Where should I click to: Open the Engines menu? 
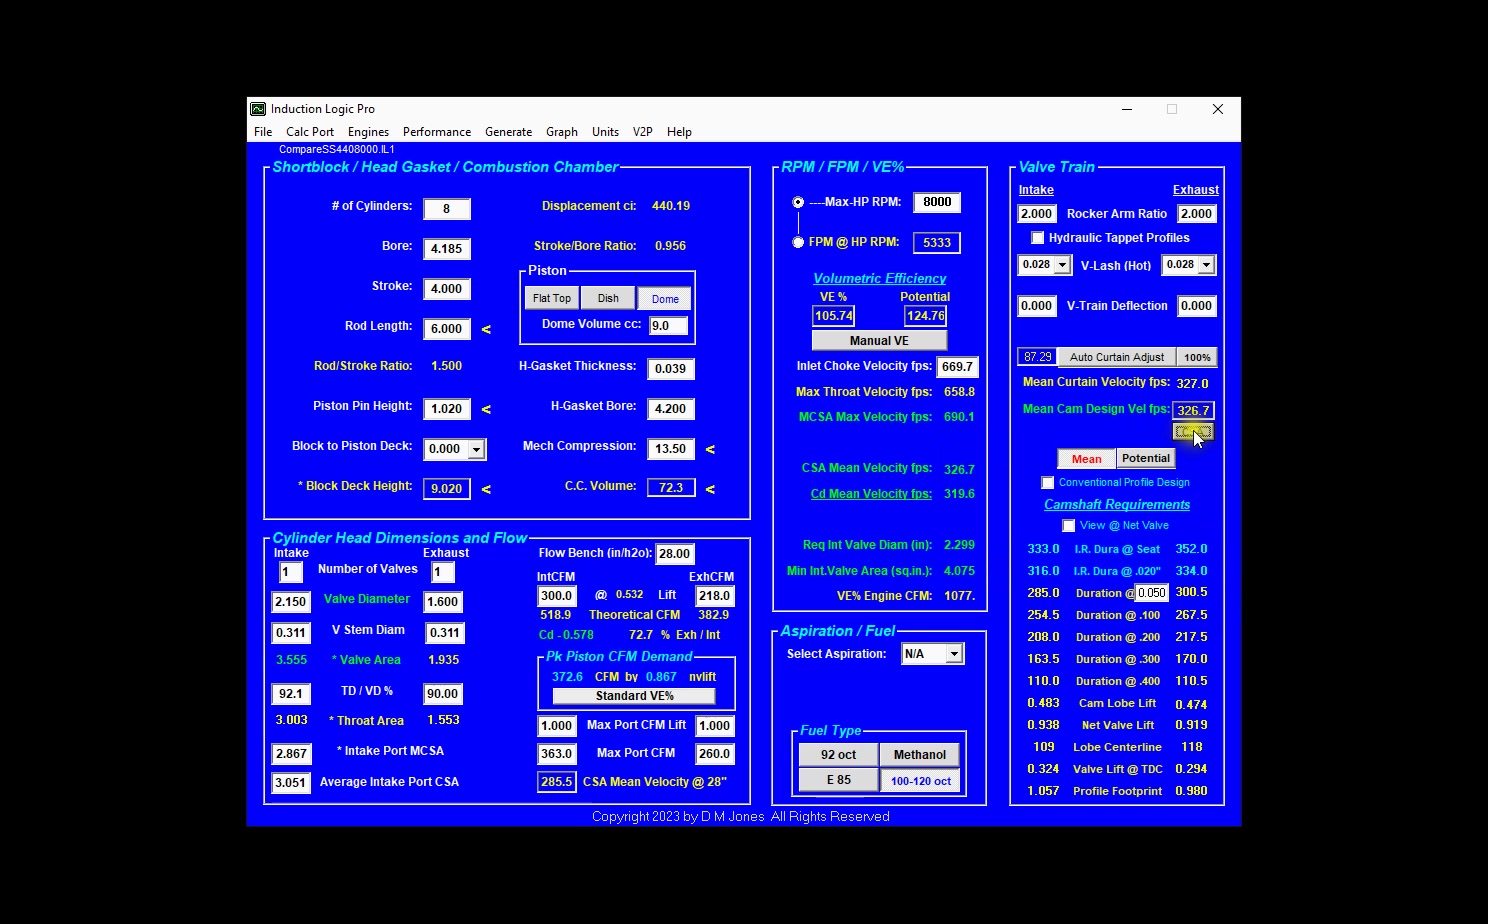click(368, 132)
